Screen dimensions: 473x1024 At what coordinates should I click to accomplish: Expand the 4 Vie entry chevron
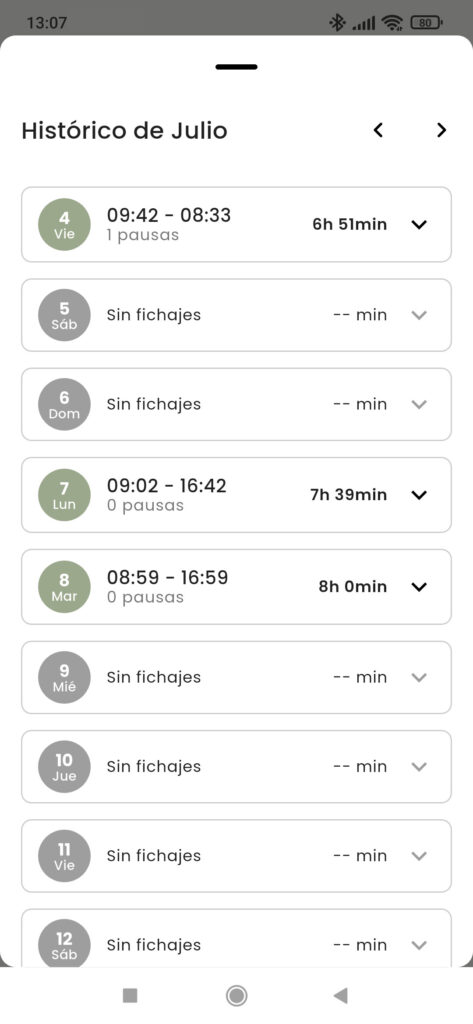pyautogui.click(x=419, y=225)
